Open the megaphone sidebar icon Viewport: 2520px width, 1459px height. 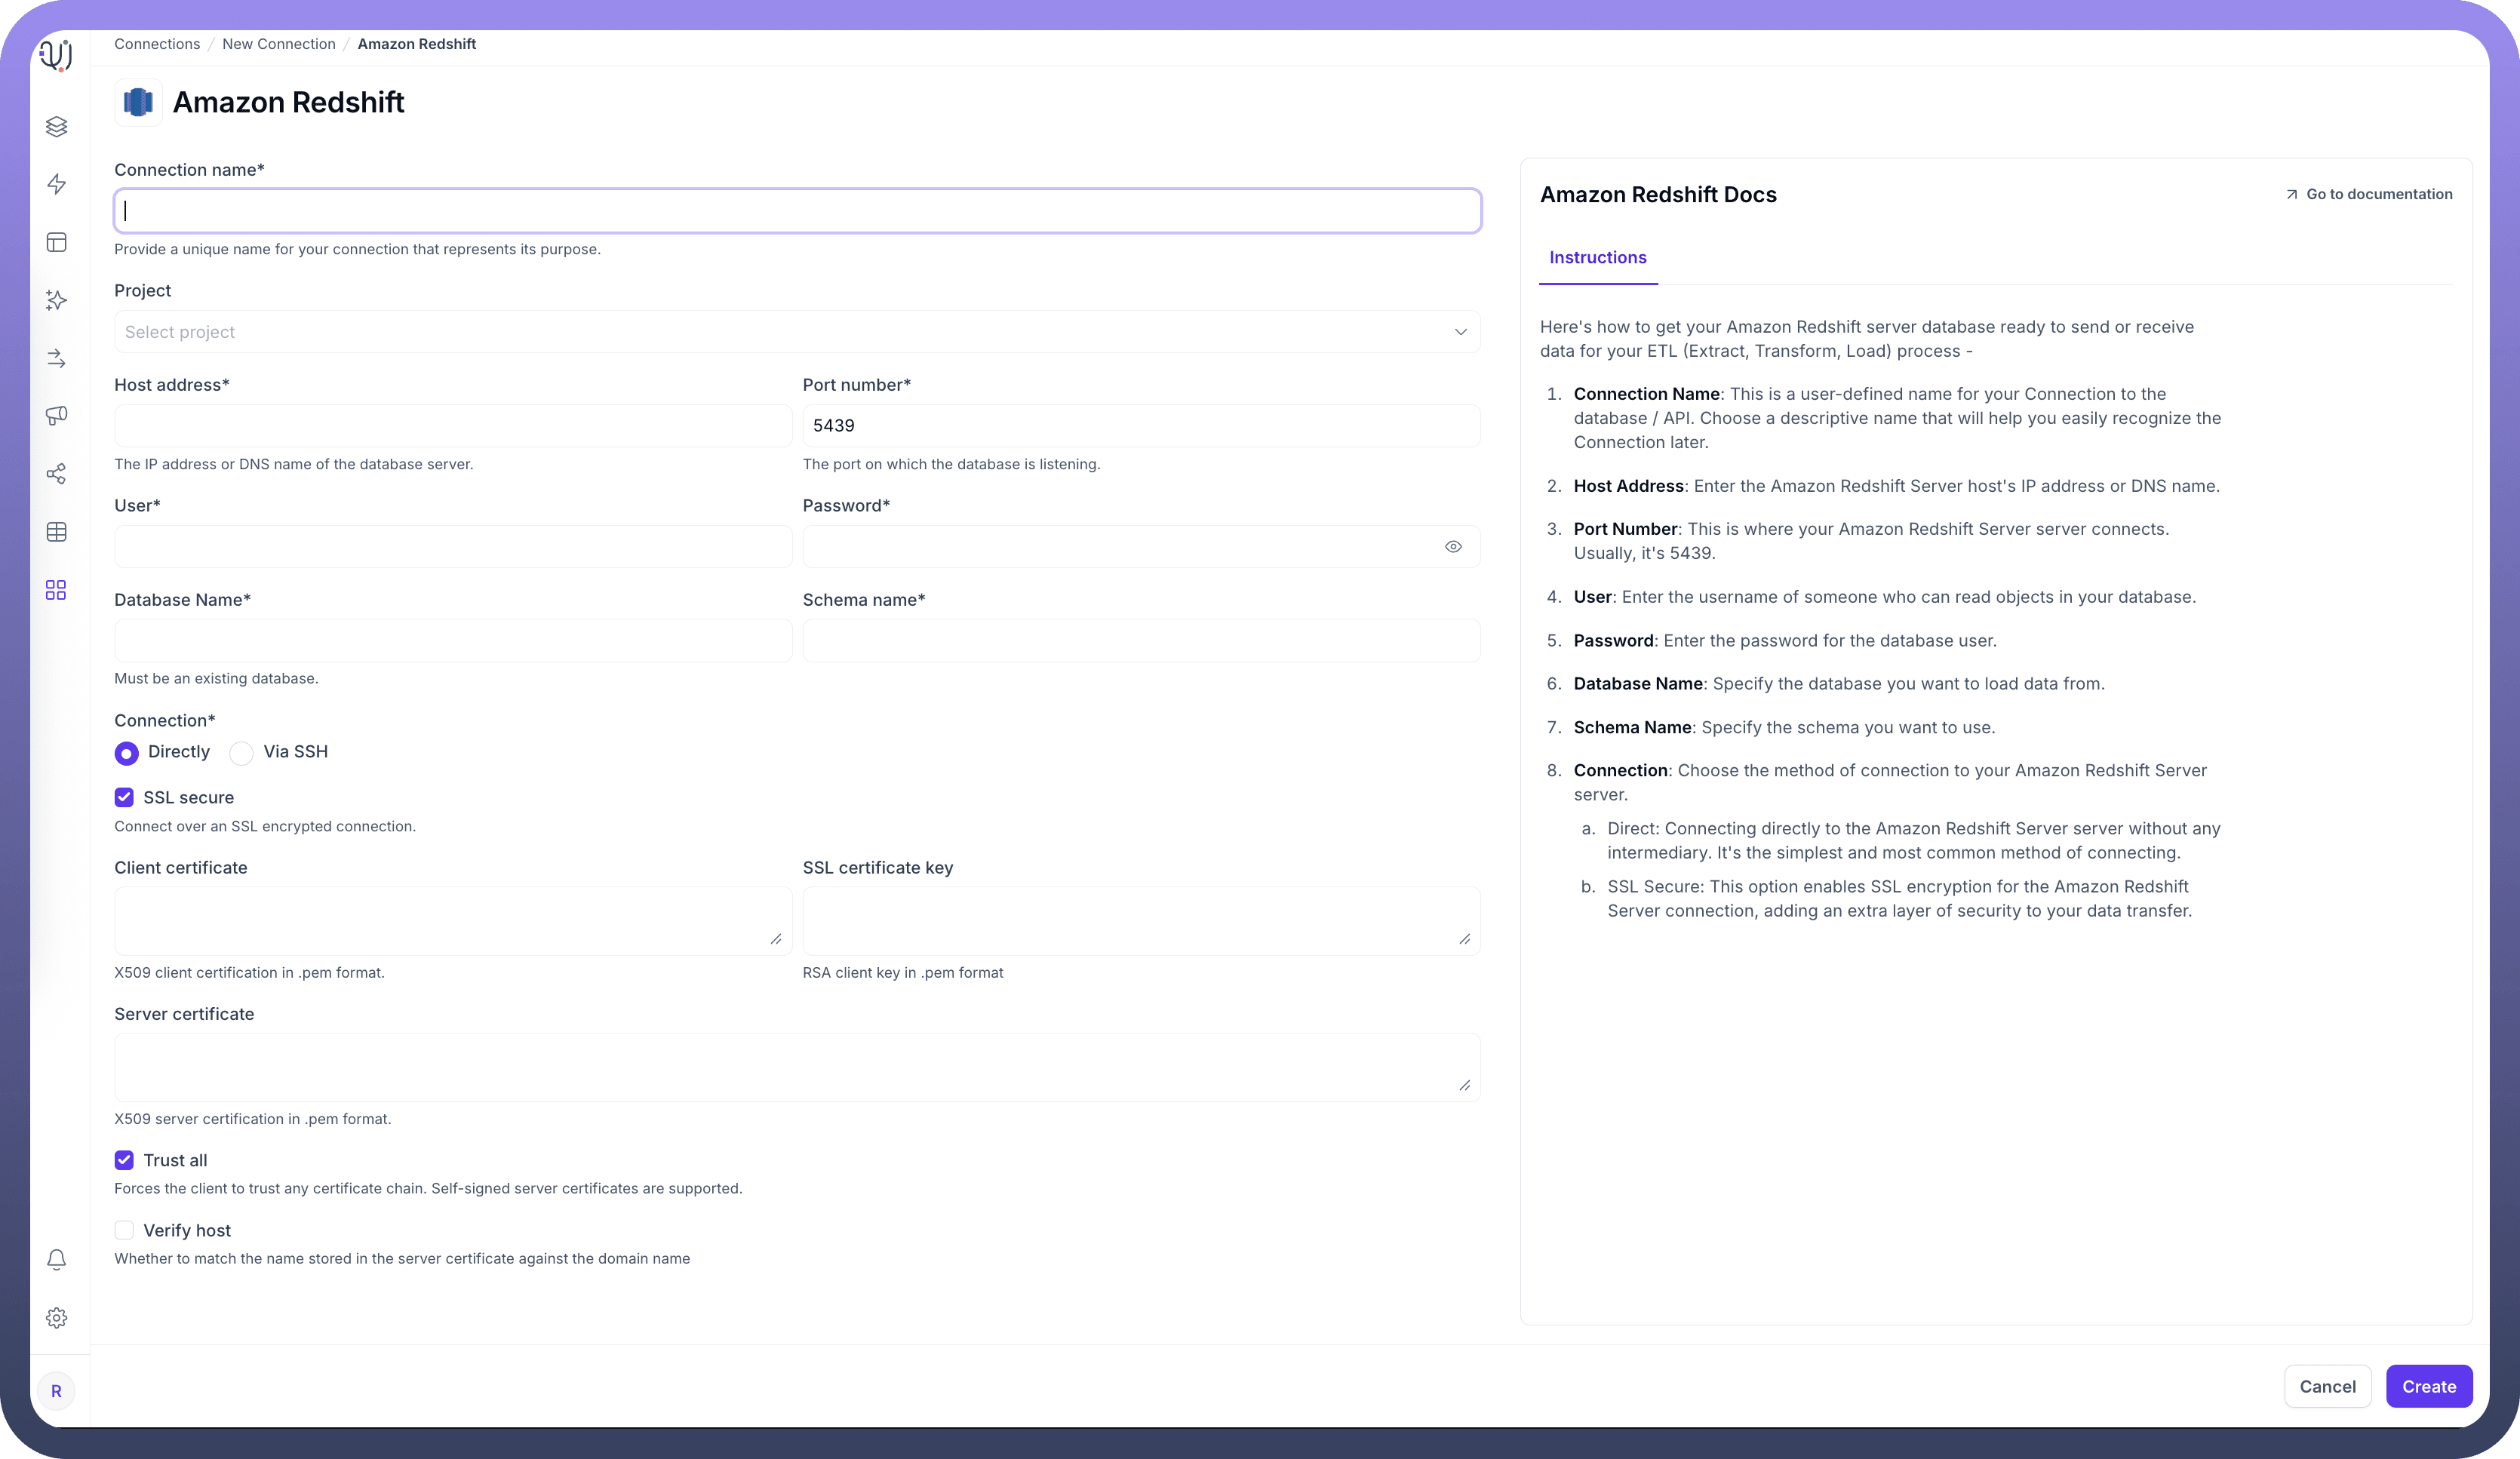(x=56, y=415)
